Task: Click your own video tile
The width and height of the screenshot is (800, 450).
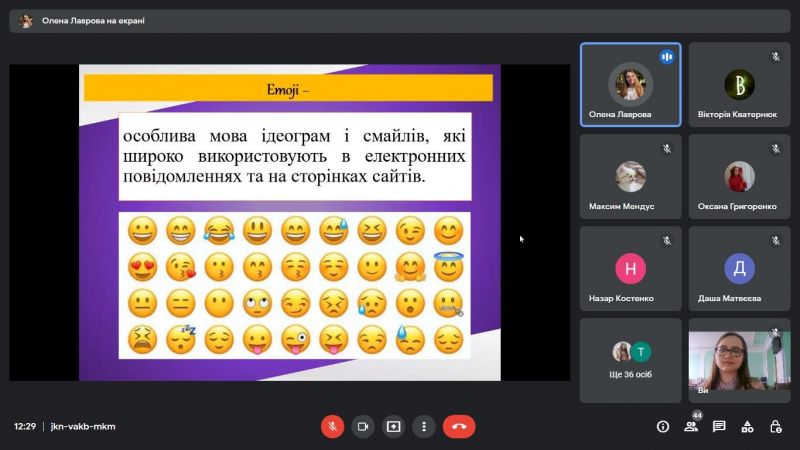Action: [x=739, y=360]
